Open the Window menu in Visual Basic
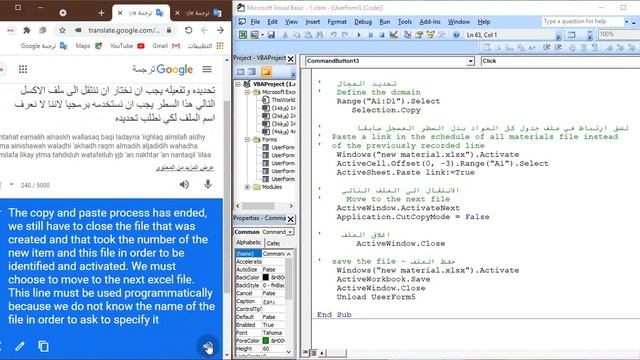The width and height of the screenshot is (640, 360). tap(459, 22)
